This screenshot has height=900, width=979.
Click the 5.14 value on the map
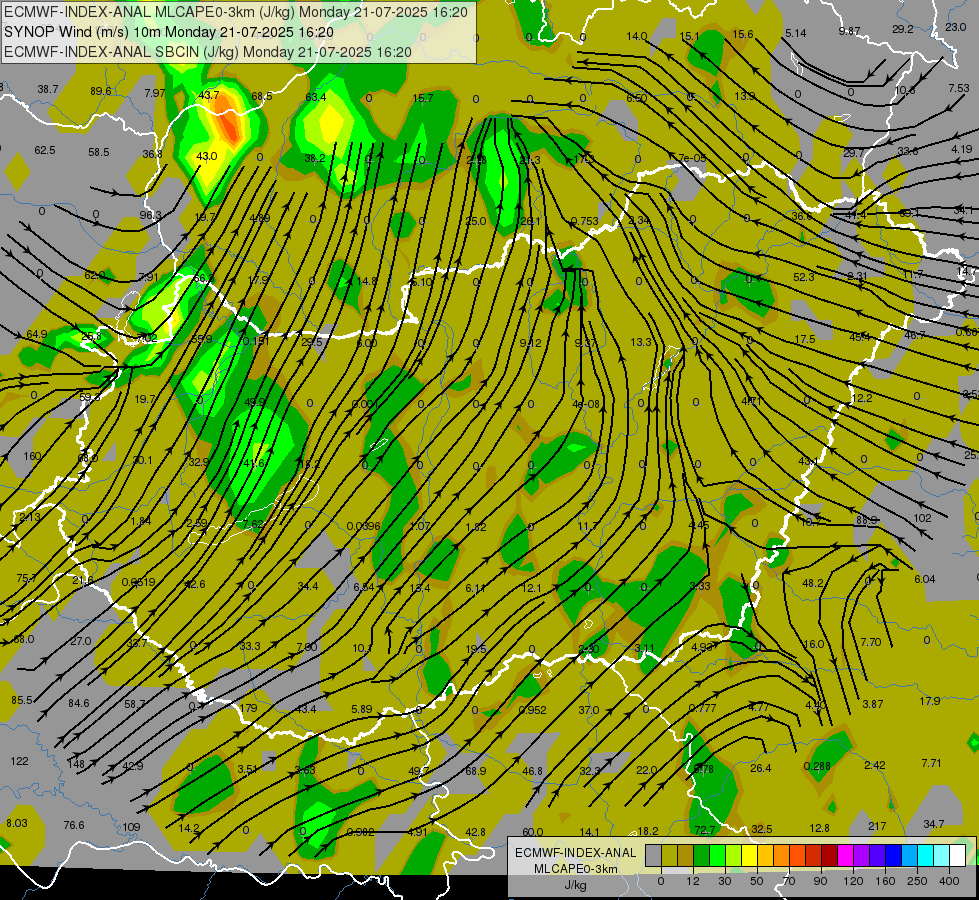pyautogui.click(x=795, y=33)
